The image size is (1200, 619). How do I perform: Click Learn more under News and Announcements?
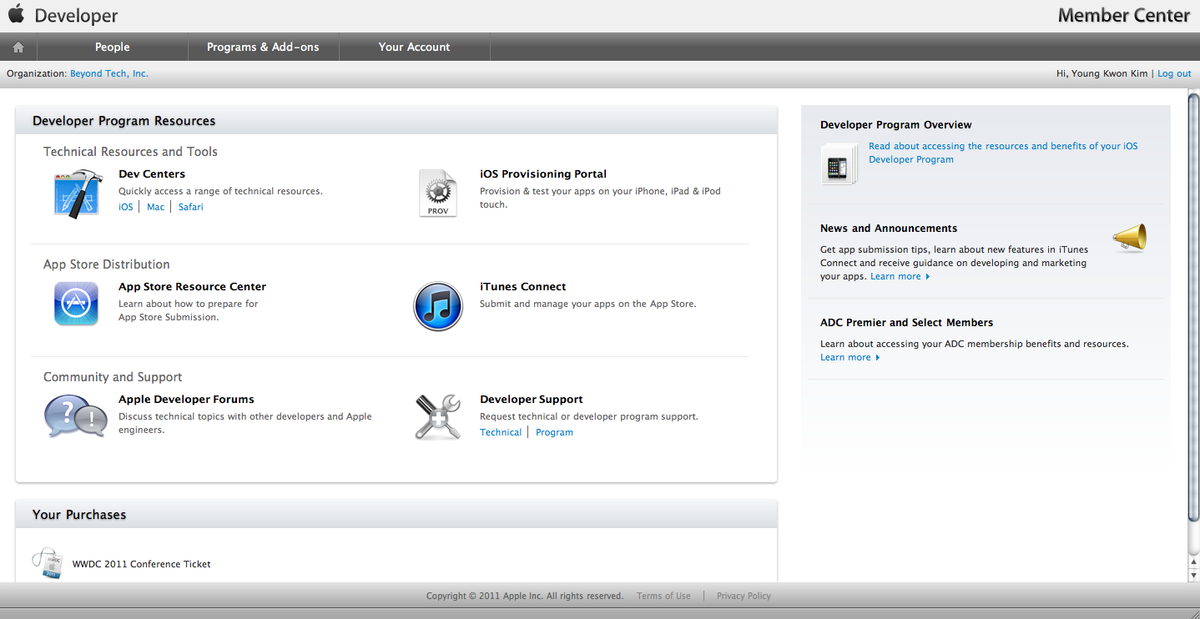point(900,277)
